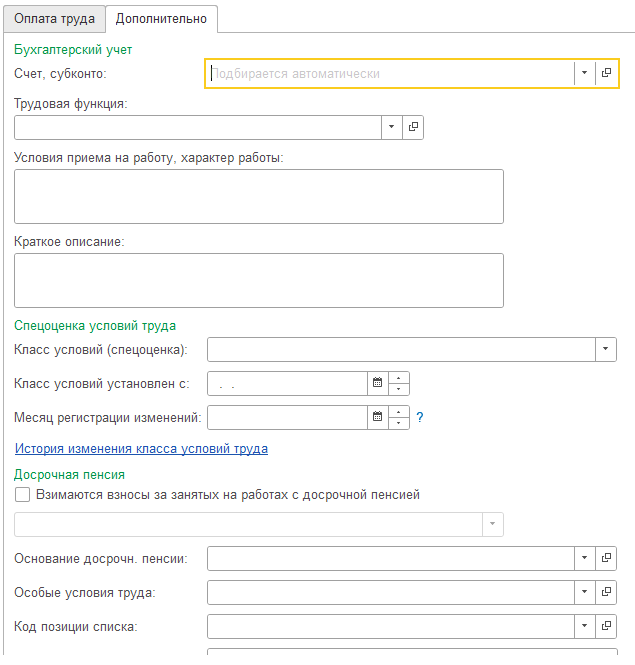
Task: Click stepper arrows of Класс условий установлен с
Action: pyautogui.click(x=399, y=383)
